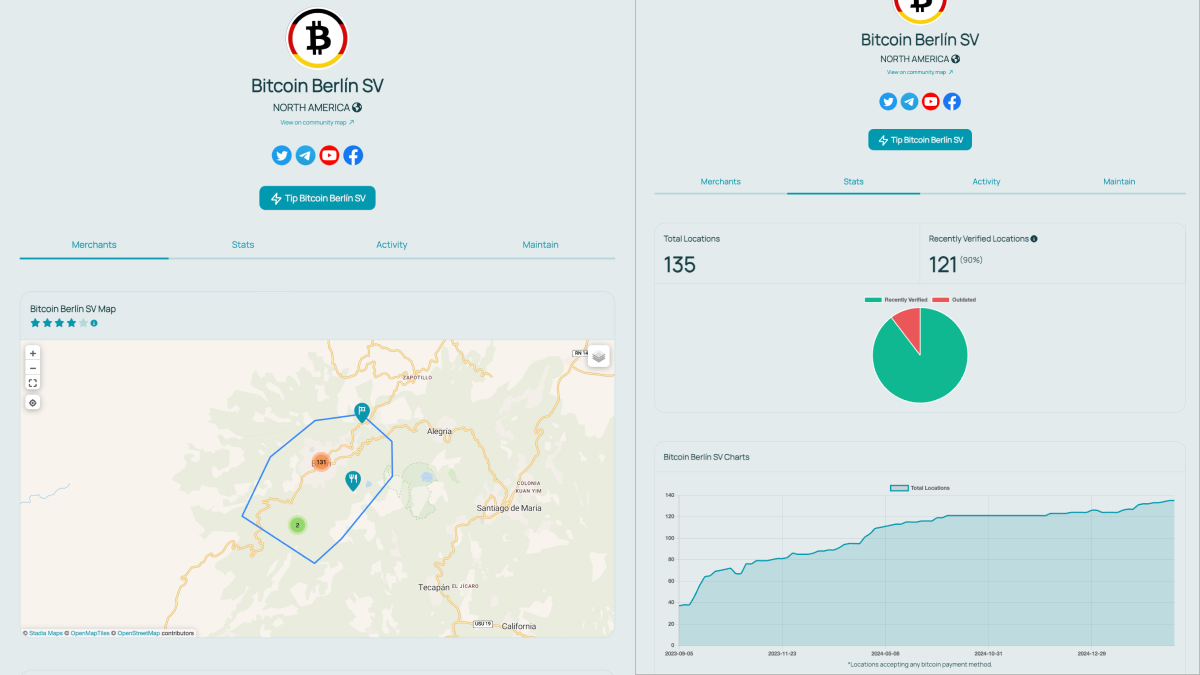Click info icon beside Recently Verified Locations

(1034, 239)
